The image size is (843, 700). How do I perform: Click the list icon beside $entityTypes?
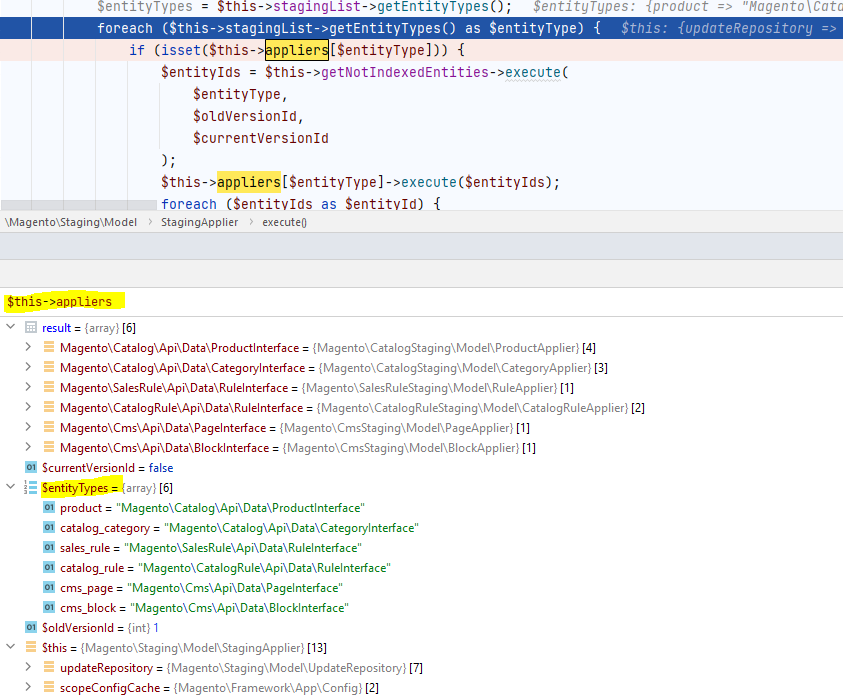point(30,488)
